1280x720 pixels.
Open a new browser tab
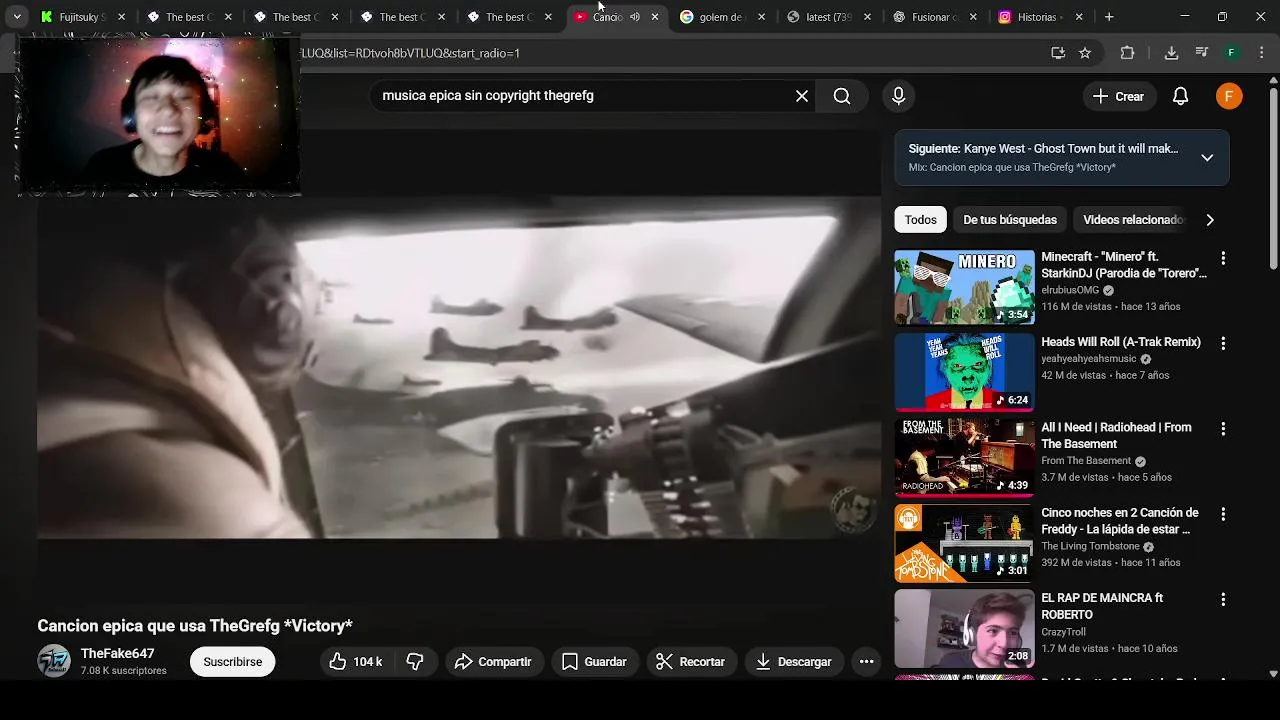(x=1108, y=17)
